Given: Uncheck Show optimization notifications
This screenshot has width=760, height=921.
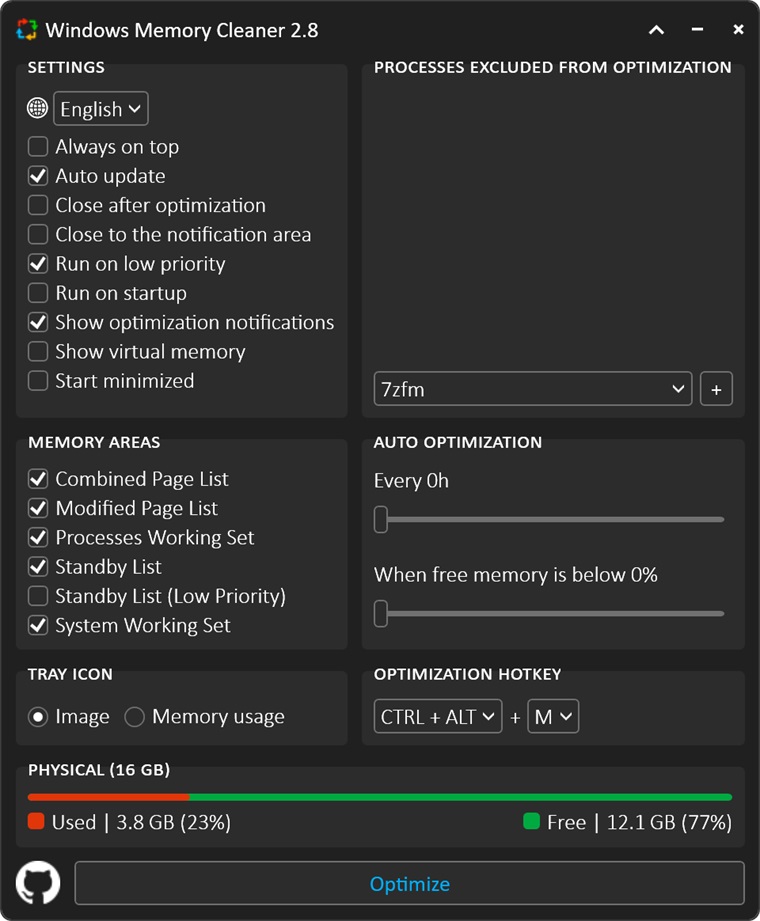Looking at the screenshot, I should [38, 322].
